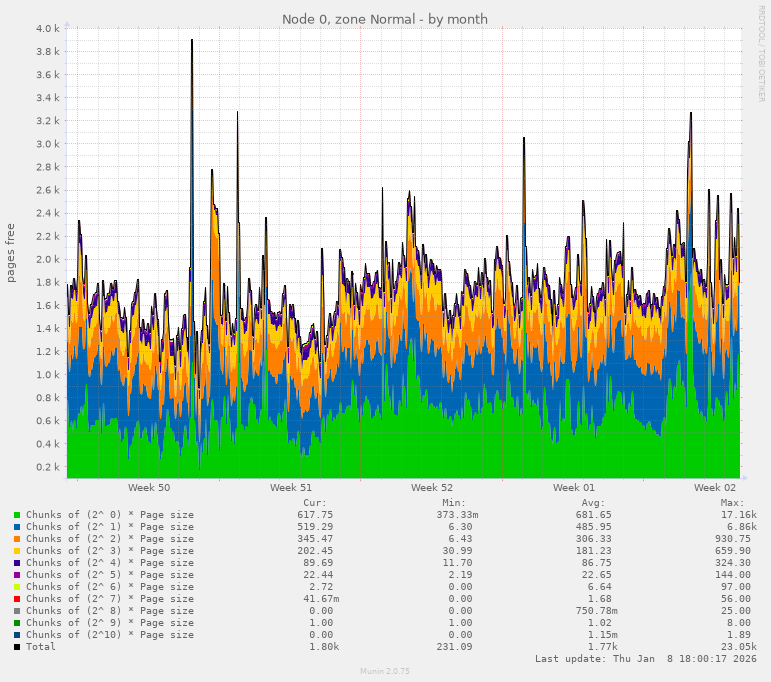Click the dark purple 2^4 chunks swatch
771x682 pixels.
pyautogui.click(x=17, y=563)
